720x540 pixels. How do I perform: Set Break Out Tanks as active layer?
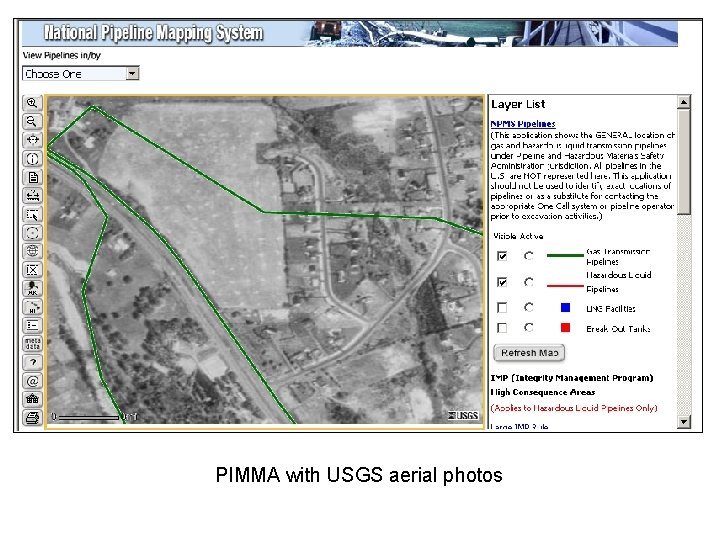click(x=529, y=327)
